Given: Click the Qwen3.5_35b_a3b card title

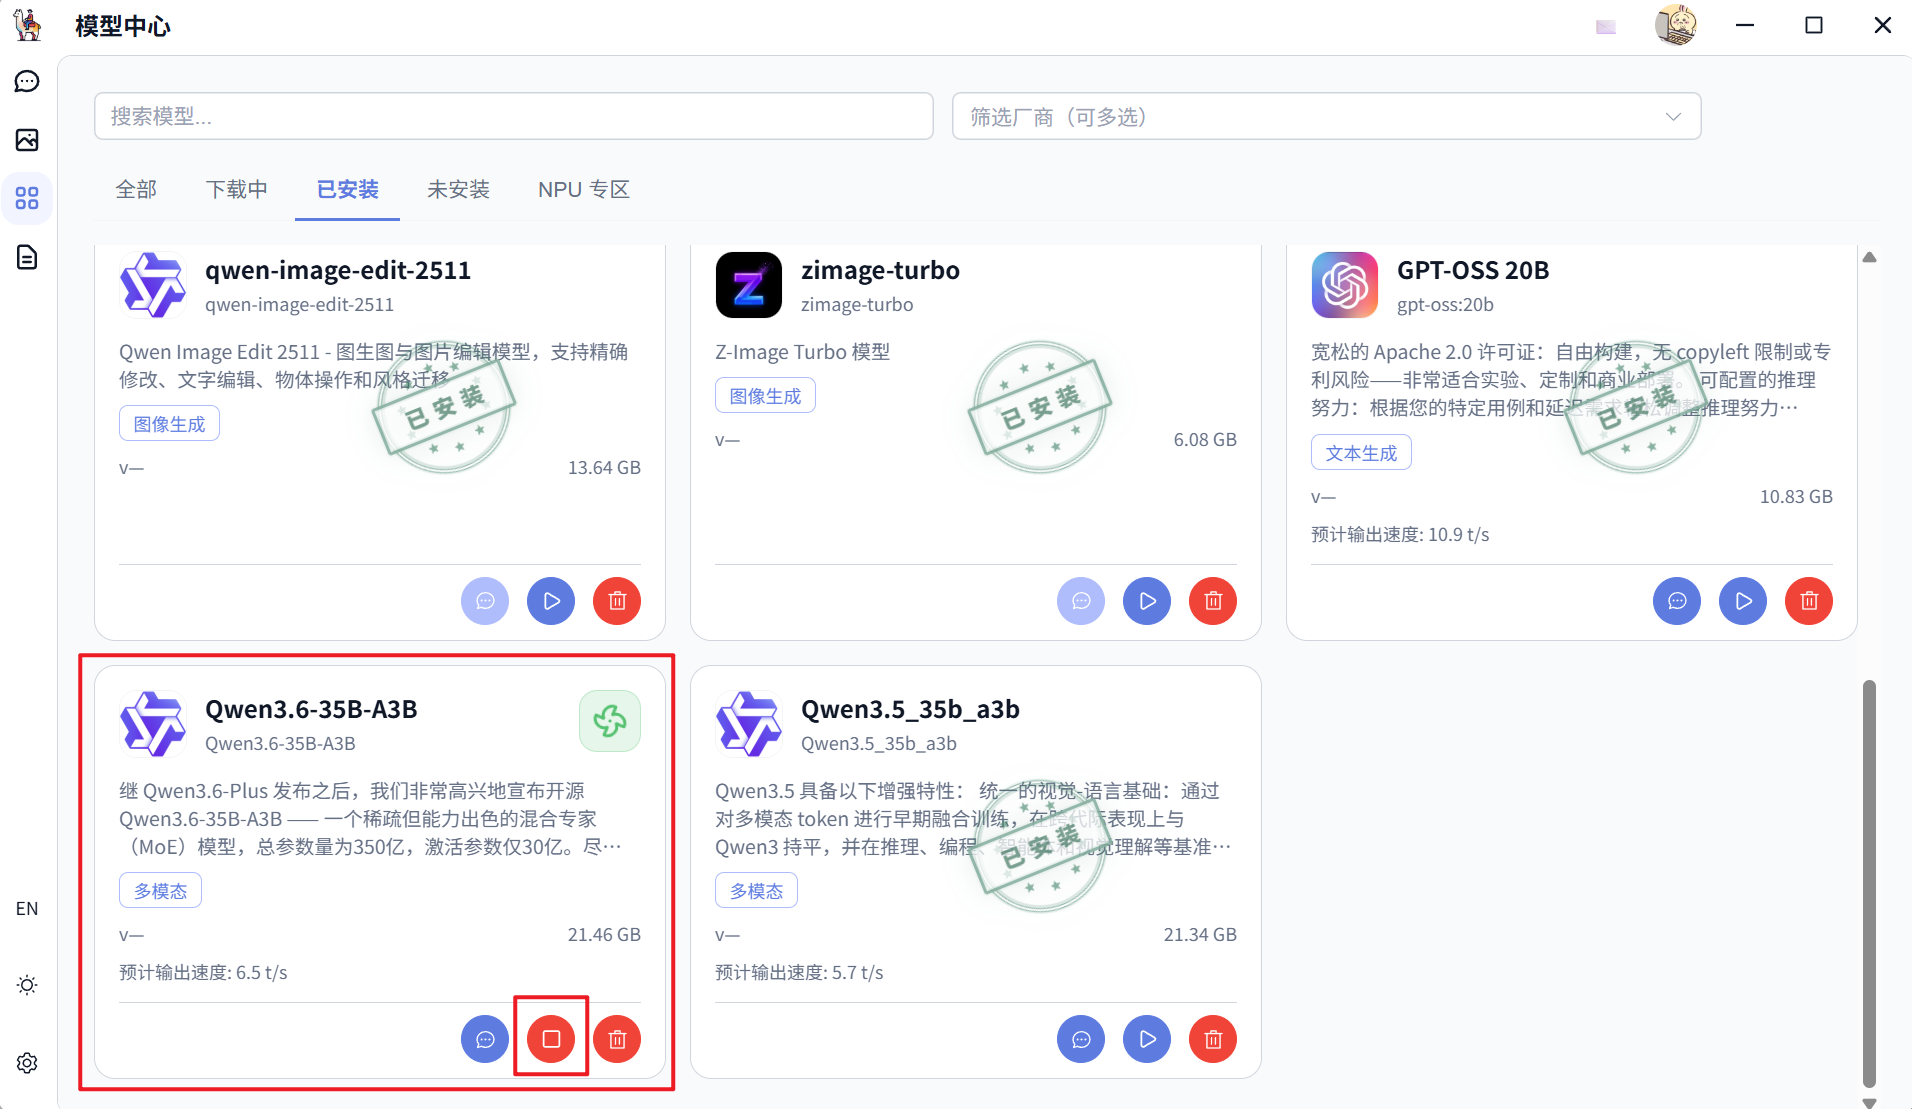Looking at the screenshot, I should click(910, 709).
